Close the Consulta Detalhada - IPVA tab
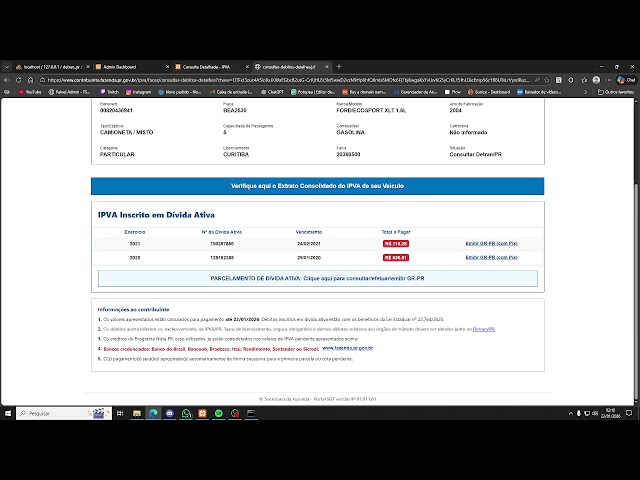This screenshot has height=480, width=640. pyautogui.click(x=247, y=67)
